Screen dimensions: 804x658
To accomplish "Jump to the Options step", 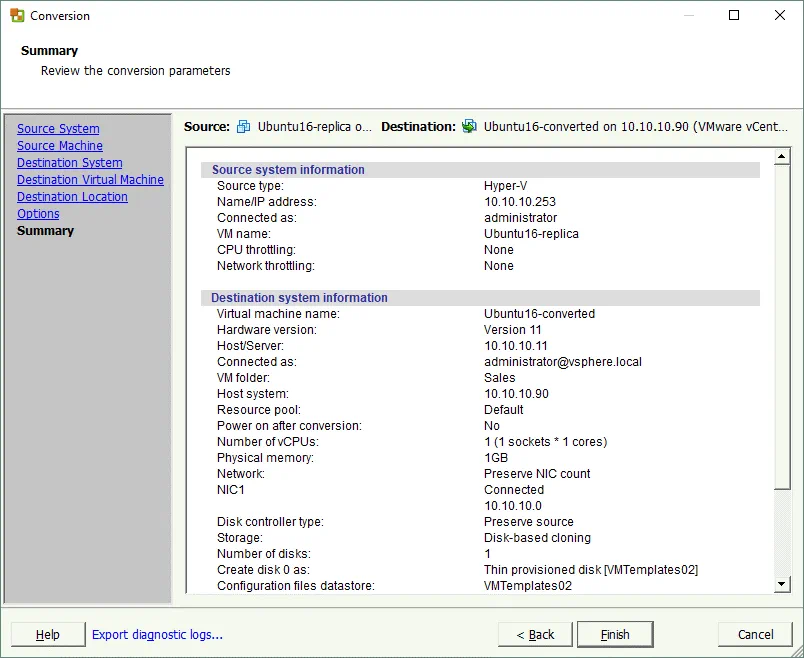I will click(x=38, y=214).
